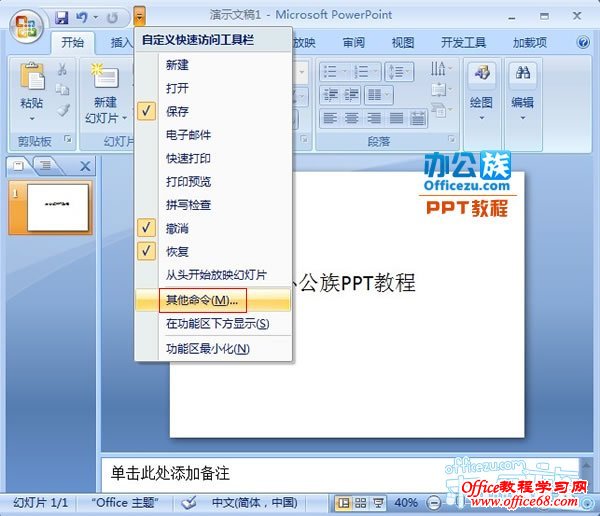Select 其他命令(M)... menu item

click(x=214, y=300)
